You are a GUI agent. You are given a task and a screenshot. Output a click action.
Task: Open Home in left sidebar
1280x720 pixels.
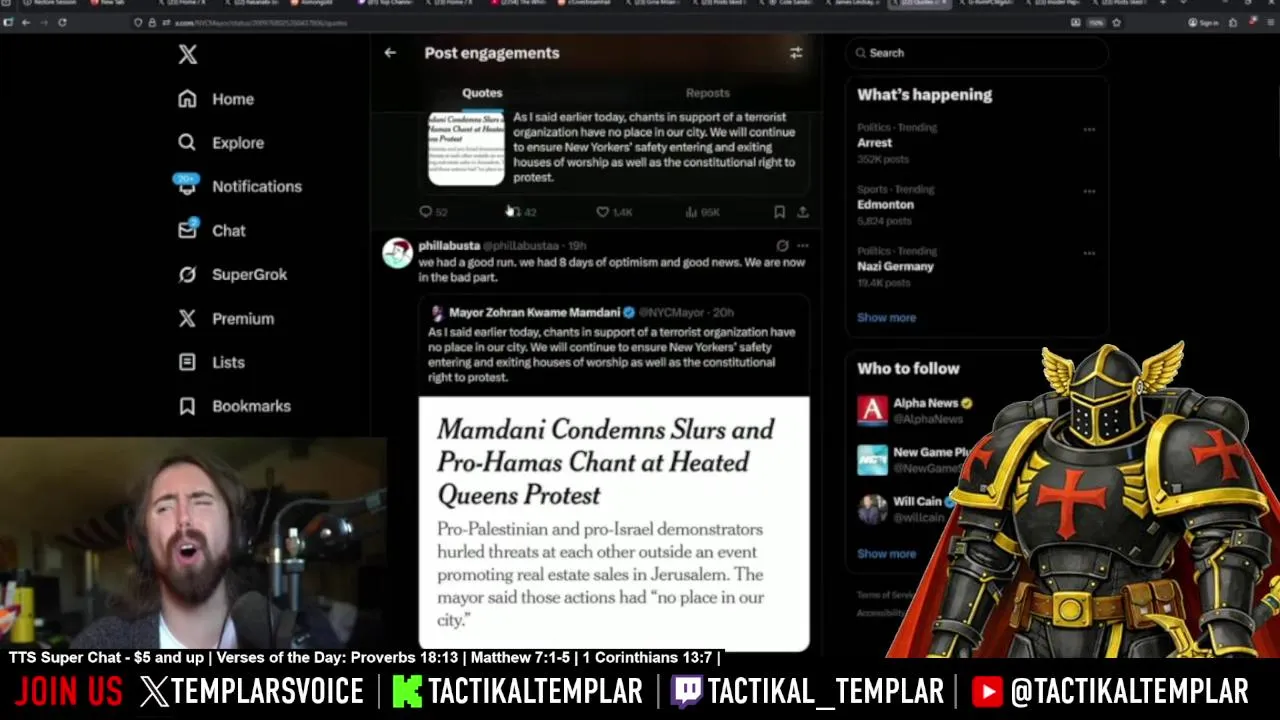point(217,99)
